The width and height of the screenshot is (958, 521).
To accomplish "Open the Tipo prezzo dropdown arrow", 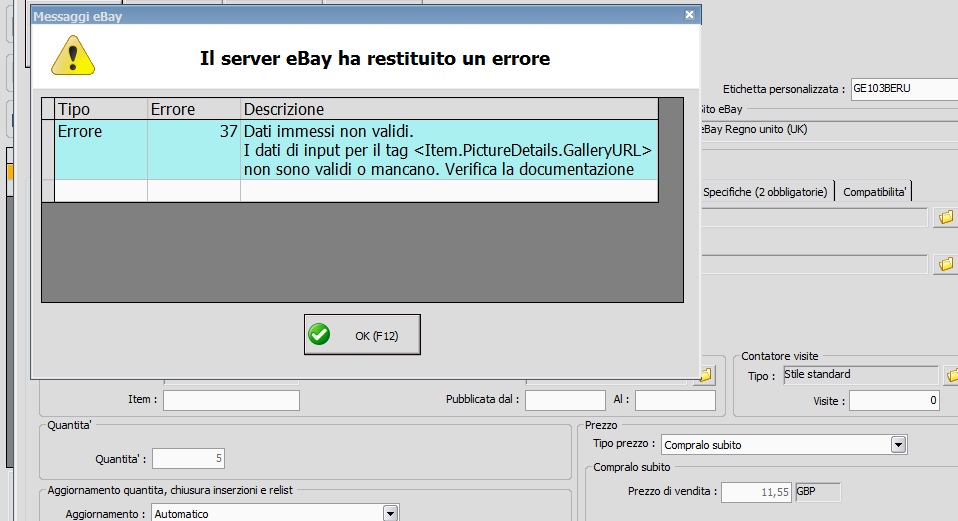I will [x=898, y=445].
